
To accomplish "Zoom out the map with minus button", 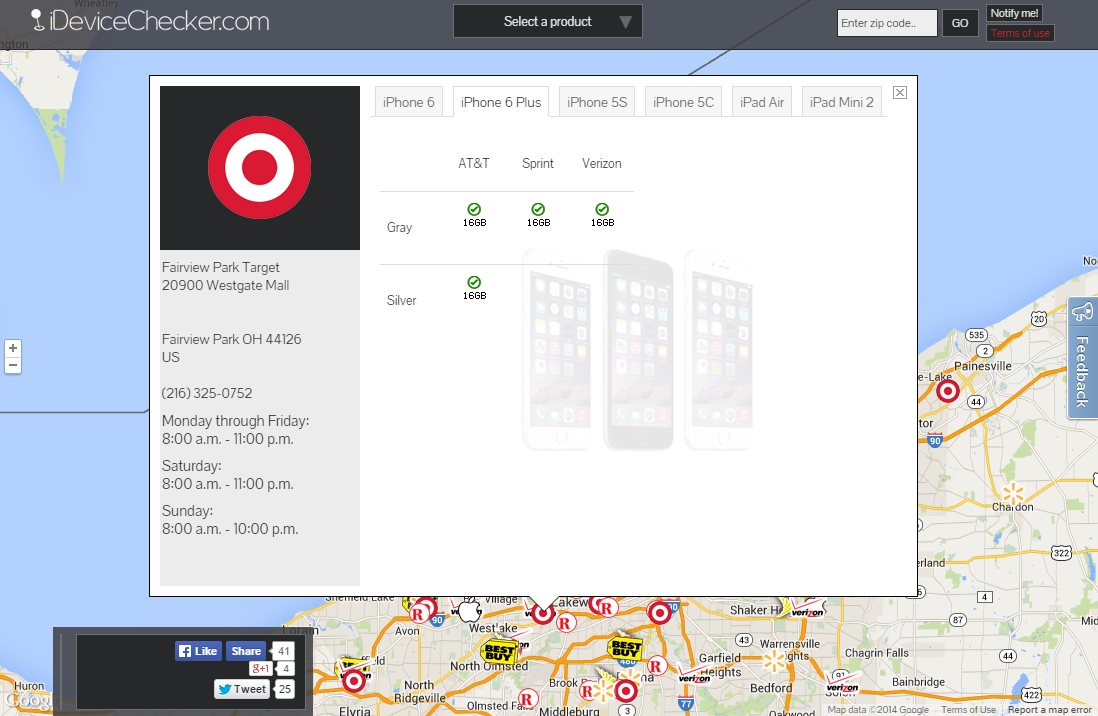I will (x=13, y=365).
